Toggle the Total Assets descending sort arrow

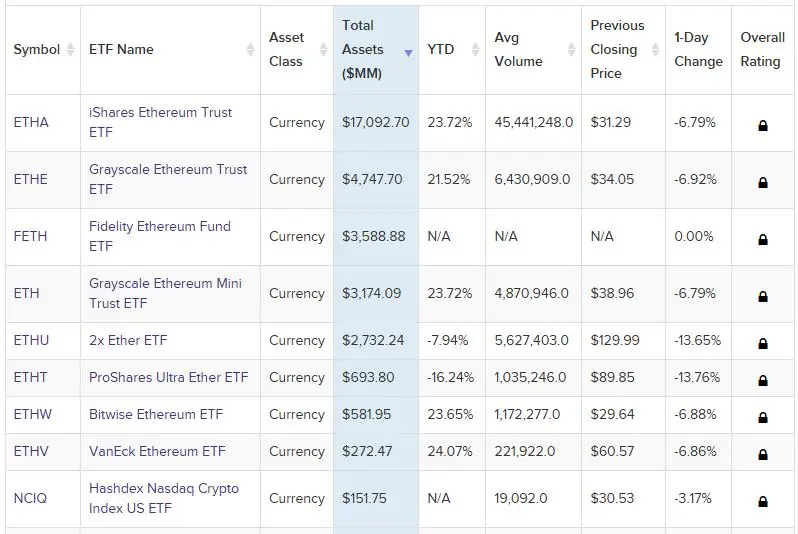[408, 52]
